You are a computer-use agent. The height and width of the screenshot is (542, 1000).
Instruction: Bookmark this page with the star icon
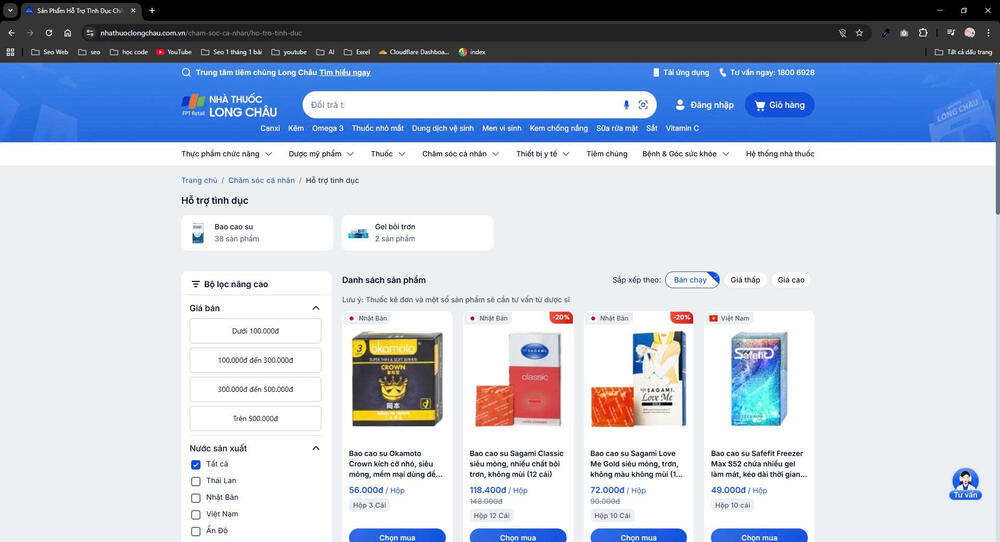[x=859, y=32]
